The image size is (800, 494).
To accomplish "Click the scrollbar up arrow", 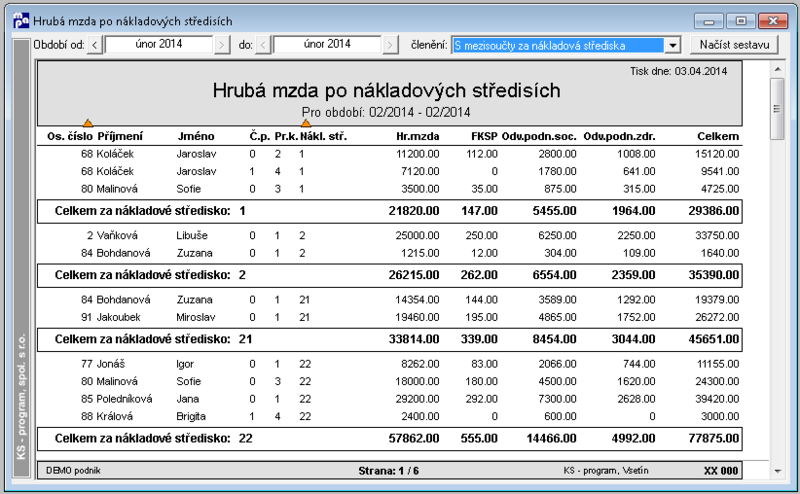I will point(778,69).
